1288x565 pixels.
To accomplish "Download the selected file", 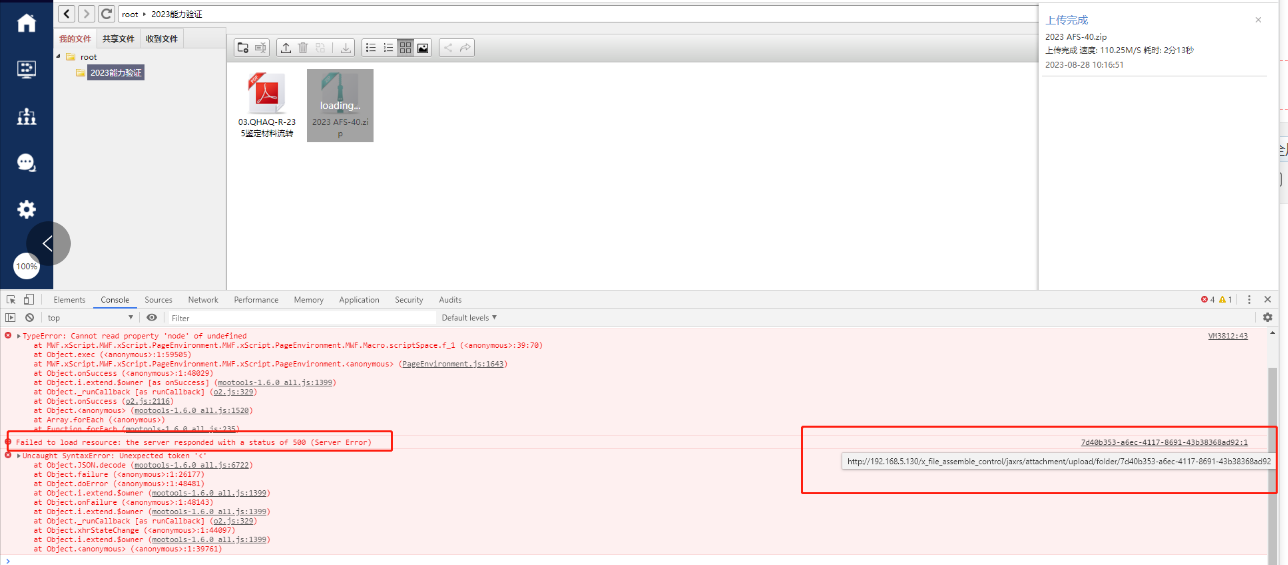I will (x=346, y=48).
